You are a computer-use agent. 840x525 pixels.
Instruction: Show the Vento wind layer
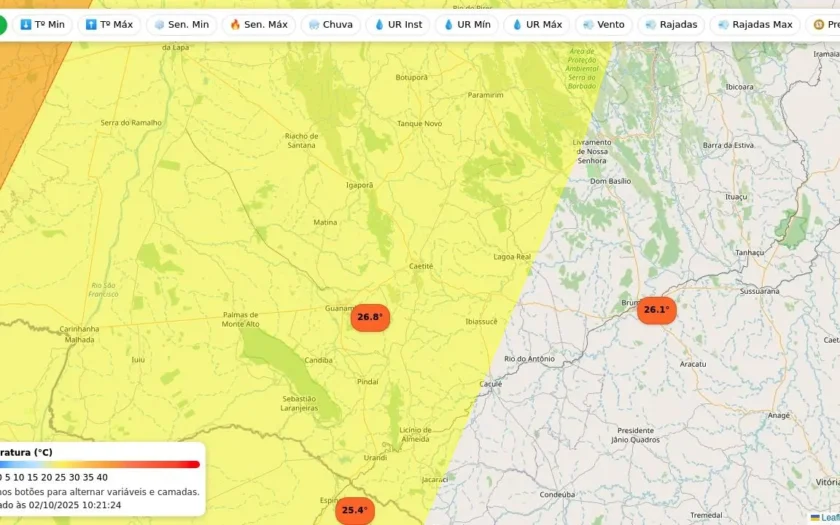click(604, 25)
